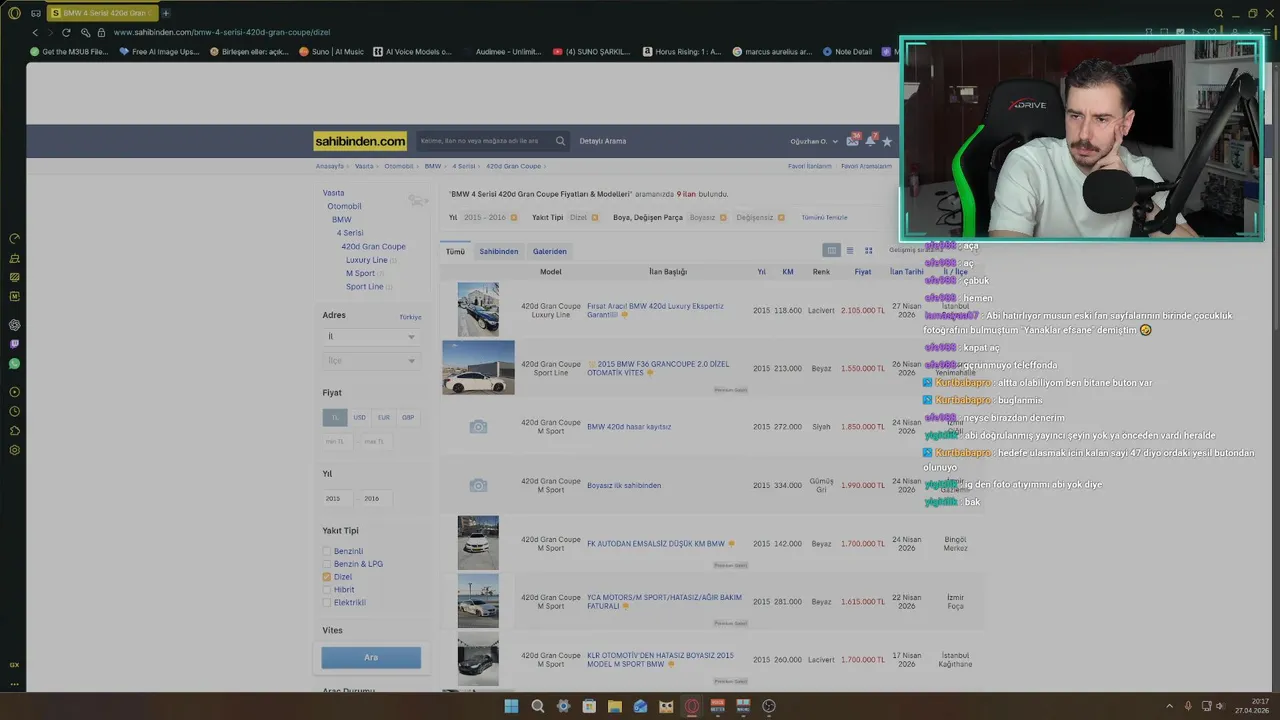Open File Explorer from taskbar
This screenshot has height=720, width=1280.
tap(615, 706)
